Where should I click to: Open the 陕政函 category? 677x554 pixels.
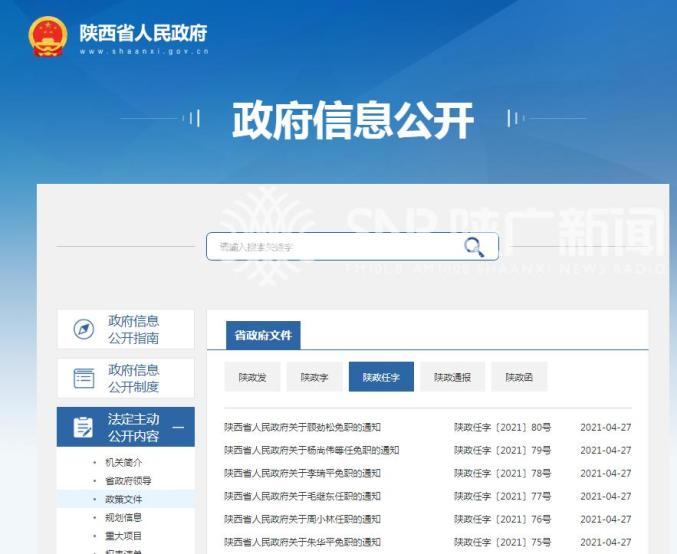(x=519, y=377)
